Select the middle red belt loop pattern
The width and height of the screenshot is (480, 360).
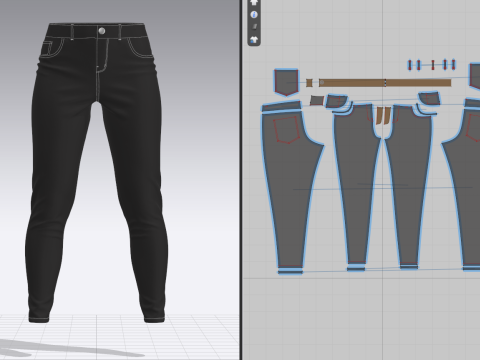click(x=433, y=65)
